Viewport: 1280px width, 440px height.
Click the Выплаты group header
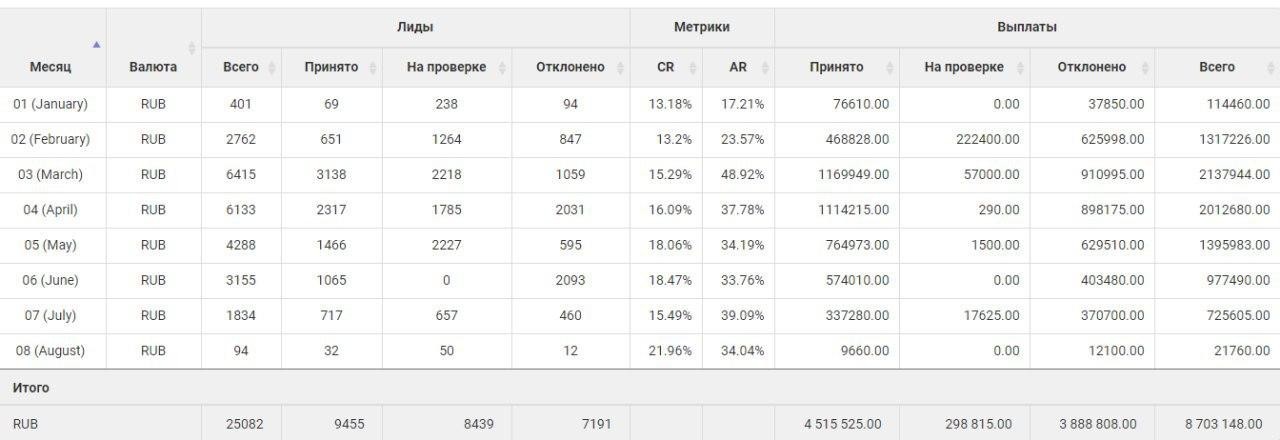(x=1027, y=27)
